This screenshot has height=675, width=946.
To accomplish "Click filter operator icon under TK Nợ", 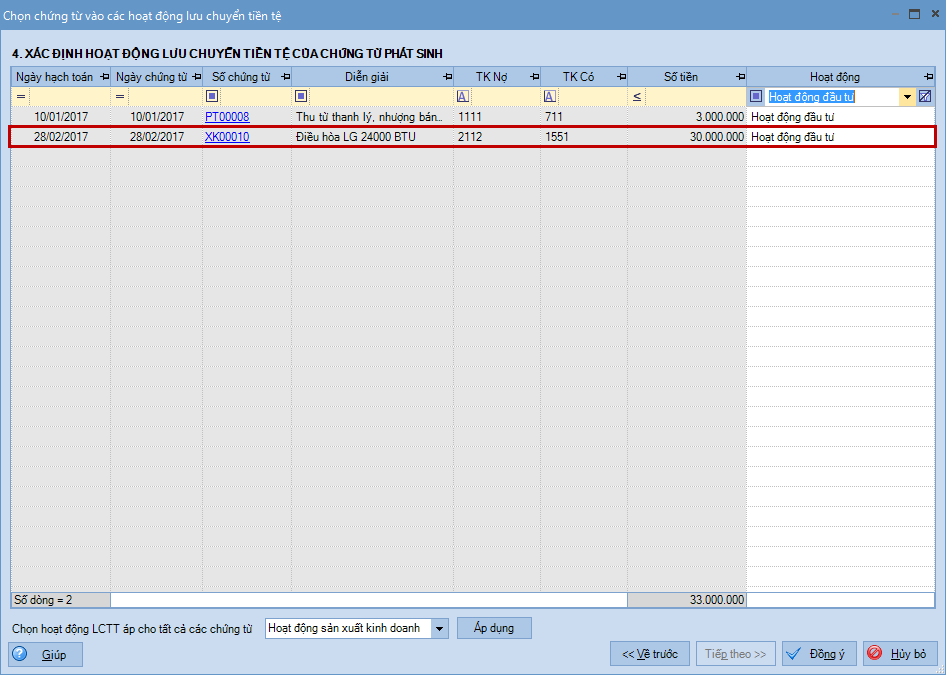I will tap(462, 97).
